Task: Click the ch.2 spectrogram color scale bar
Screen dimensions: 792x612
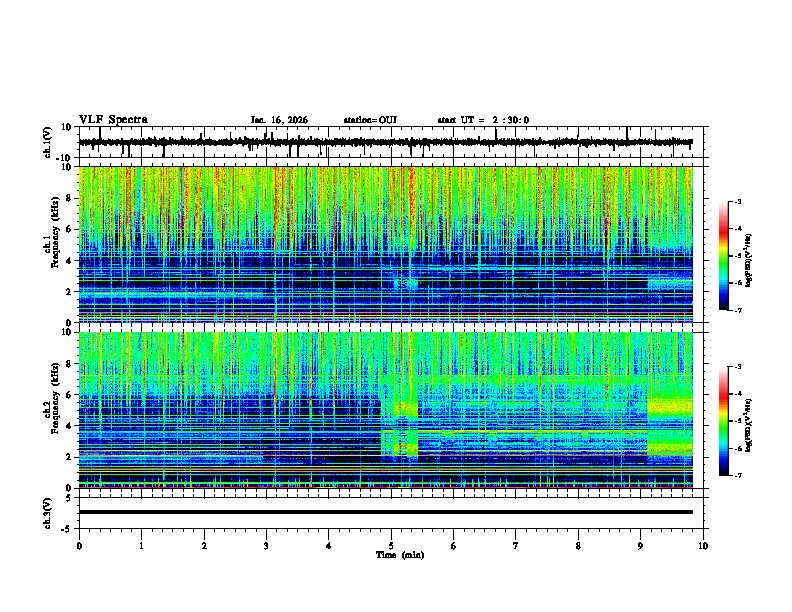Action: point(724,421)
